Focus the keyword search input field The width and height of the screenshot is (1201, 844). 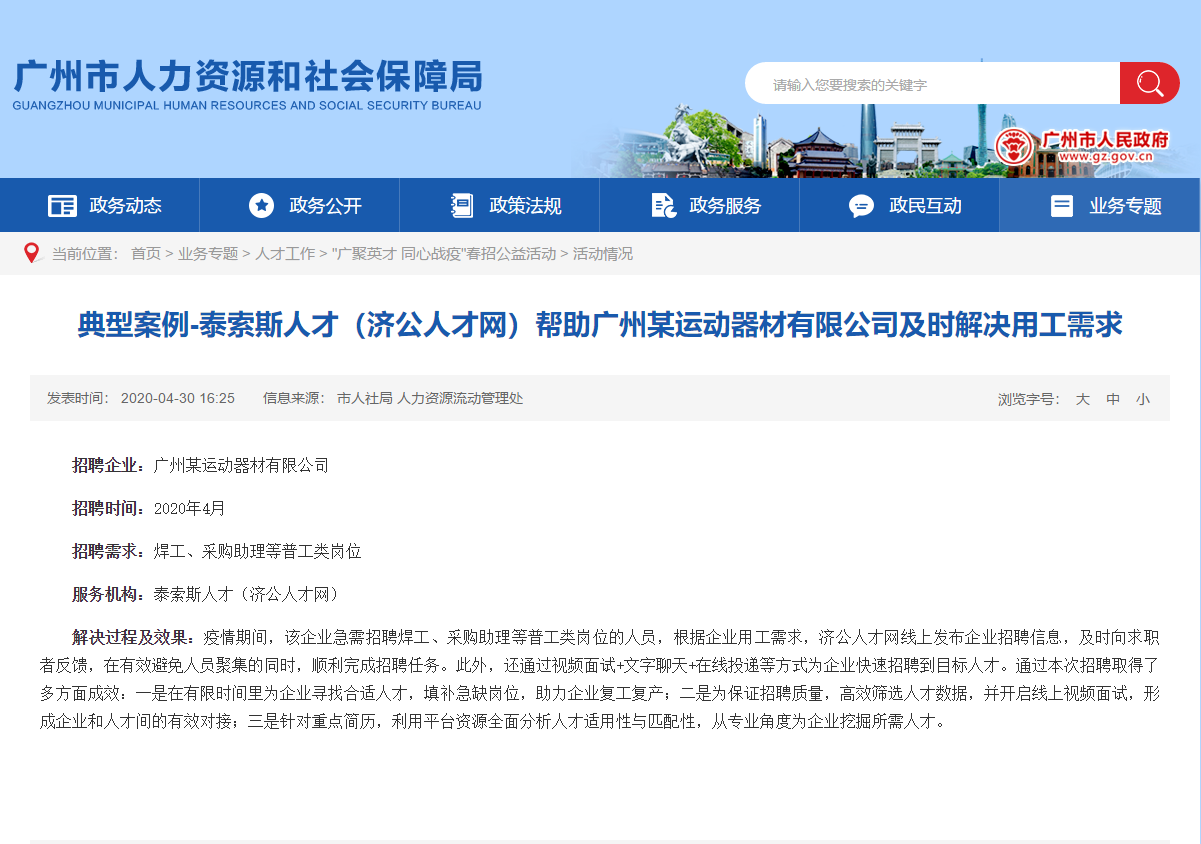933,84
